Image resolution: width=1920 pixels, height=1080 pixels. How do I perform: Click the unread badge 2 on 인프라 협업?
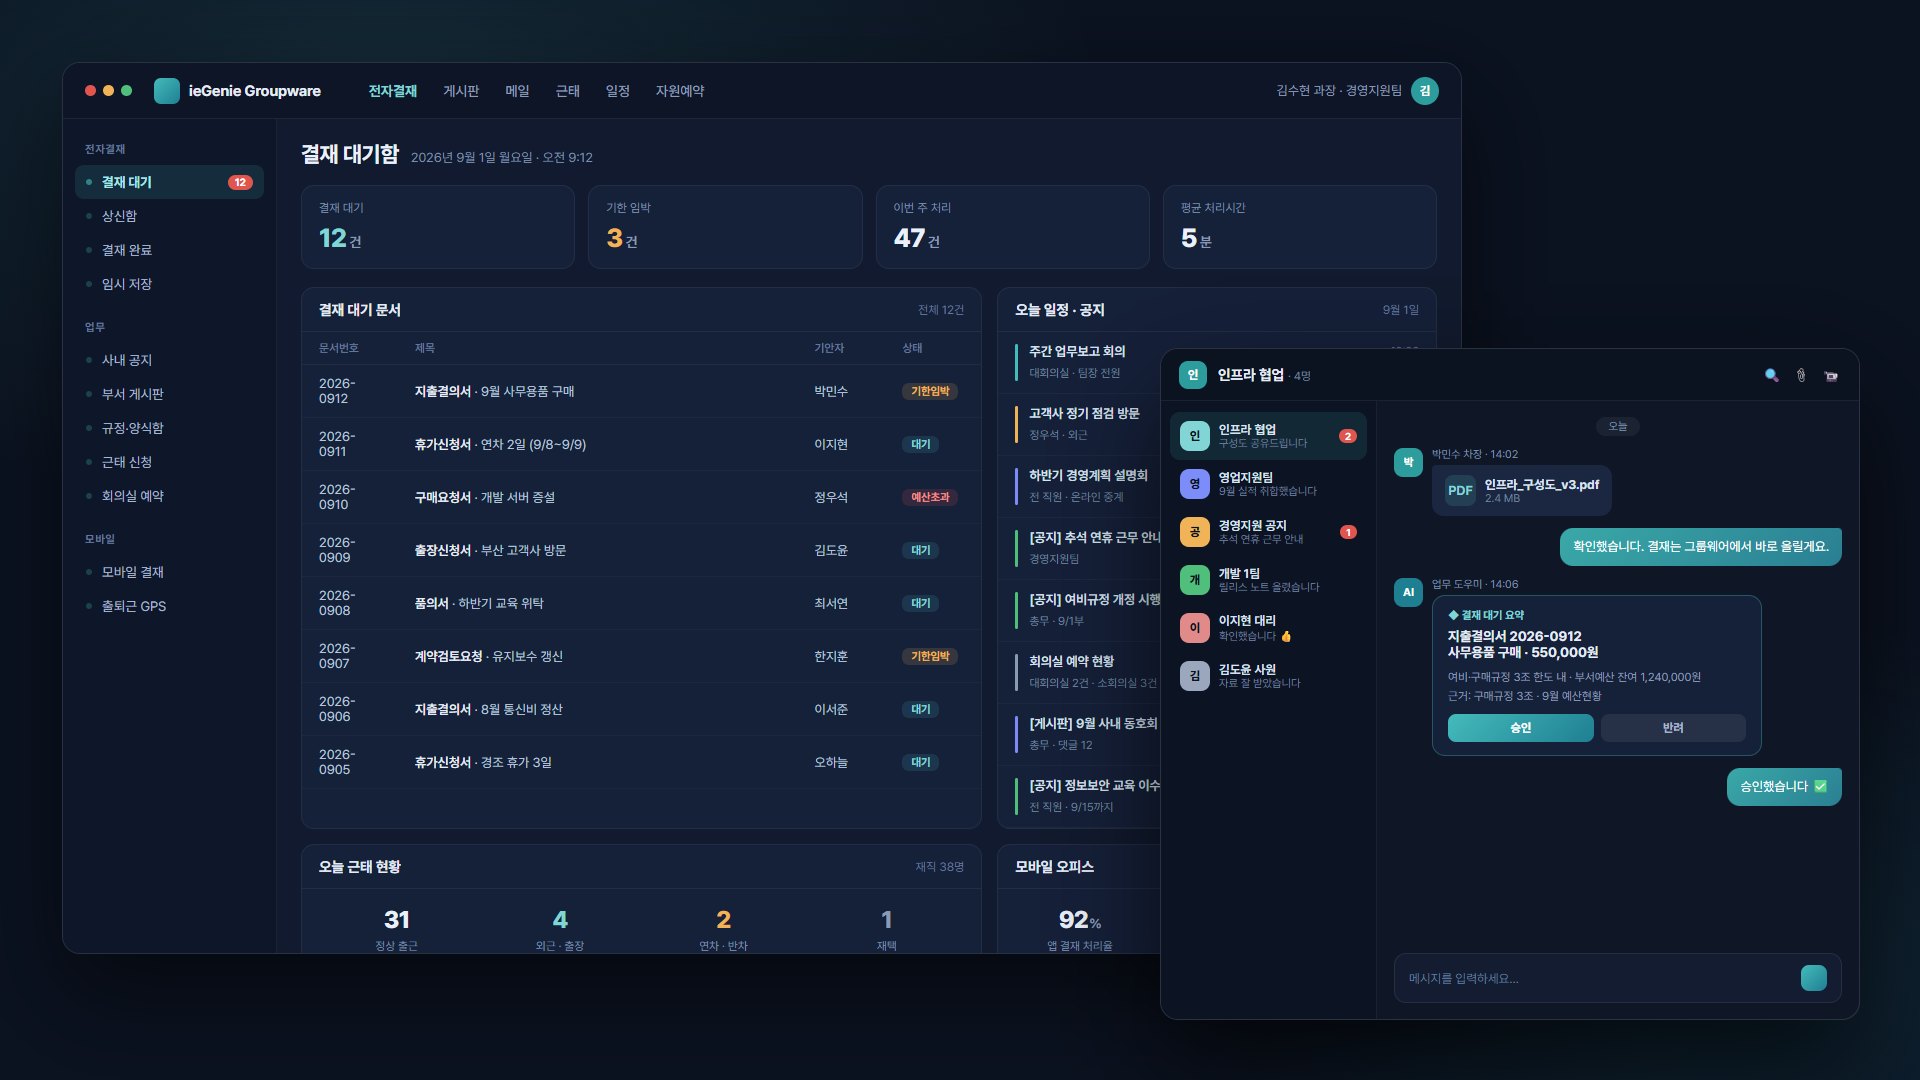point(1348,436)
